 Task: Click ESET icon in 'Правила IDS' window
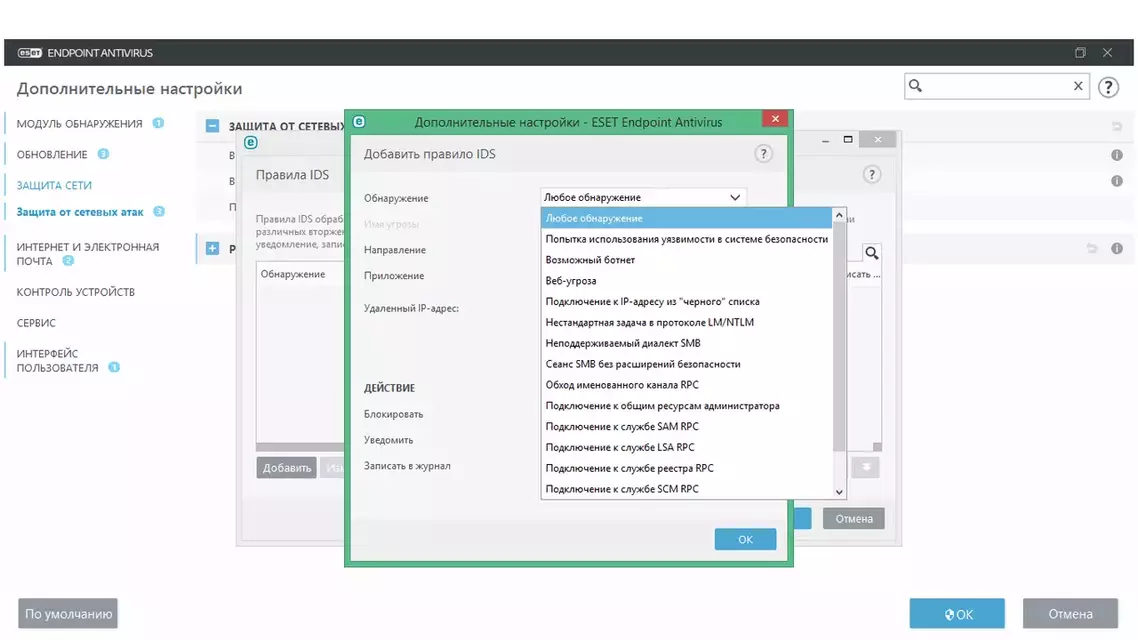pyautogui.click(x=250, y=142)
